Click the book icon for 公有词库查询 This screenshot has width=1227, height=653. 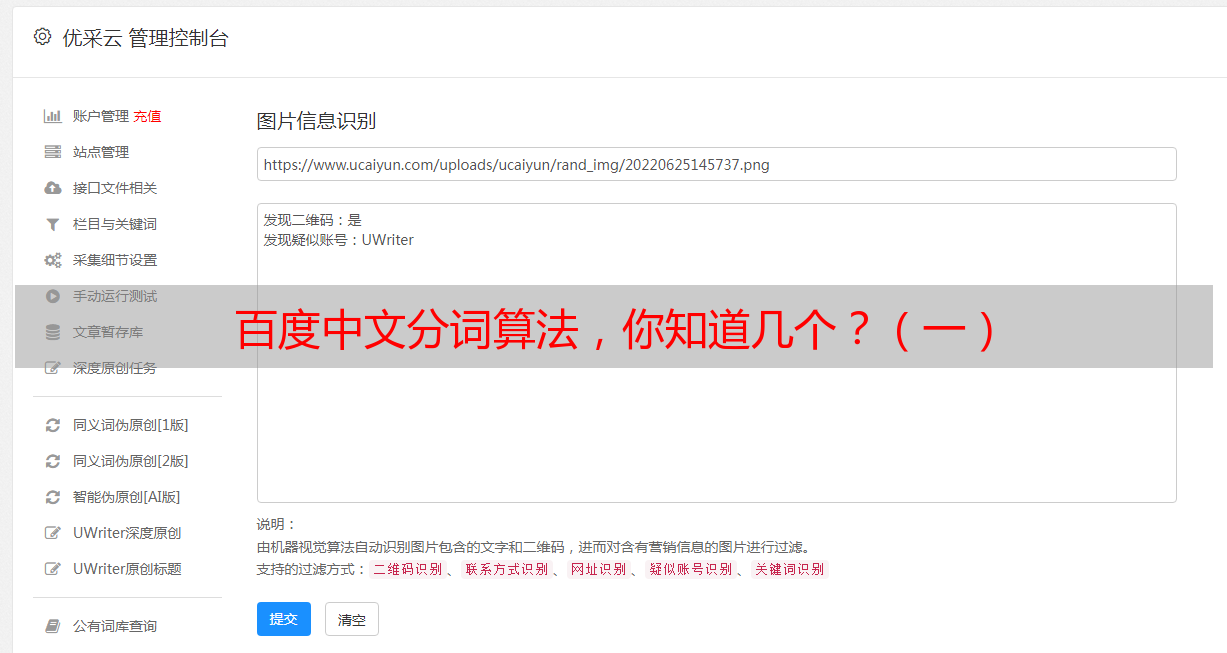pos(53,626)
